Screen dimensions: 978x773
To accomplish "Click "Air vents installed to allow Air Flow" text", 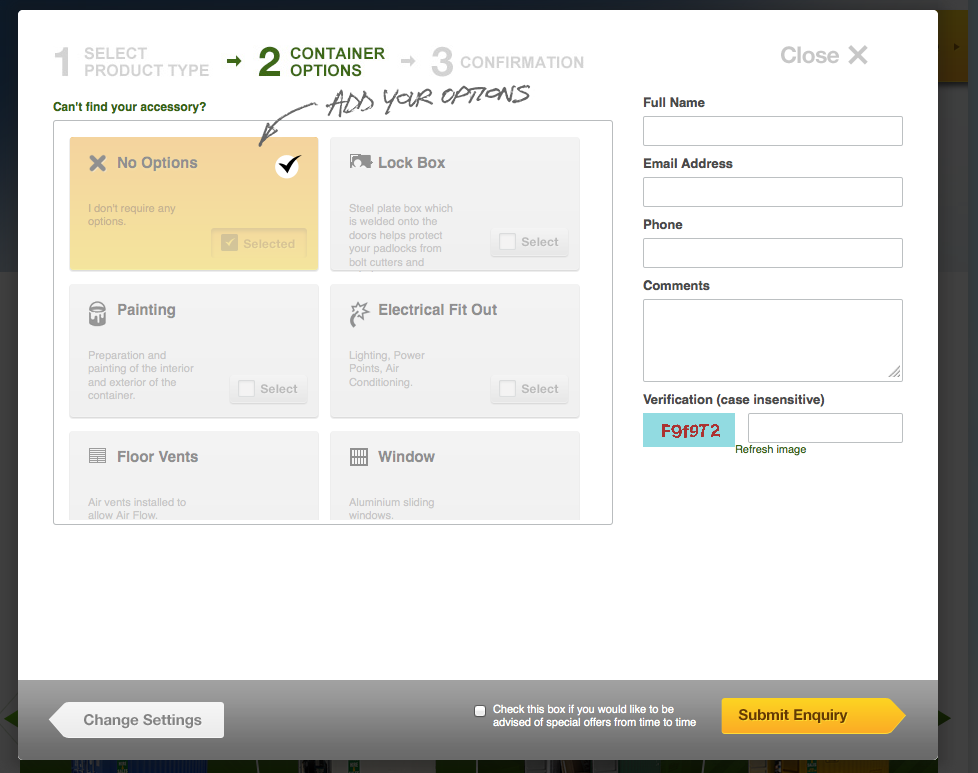I will 137,508.
